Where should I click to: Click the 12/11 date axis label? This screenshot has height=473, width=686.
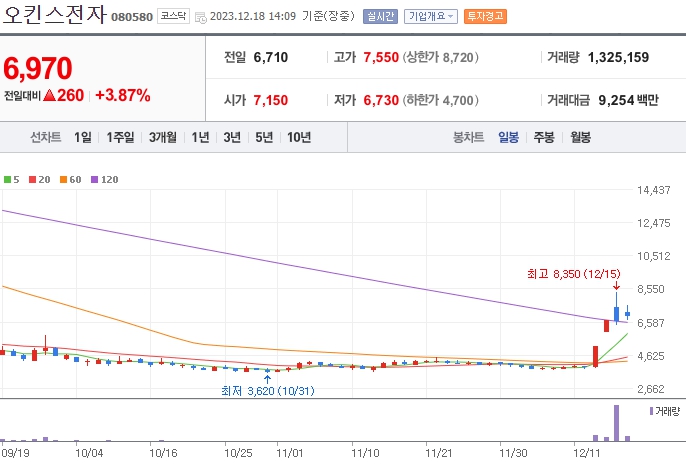(x=587, y=453)
